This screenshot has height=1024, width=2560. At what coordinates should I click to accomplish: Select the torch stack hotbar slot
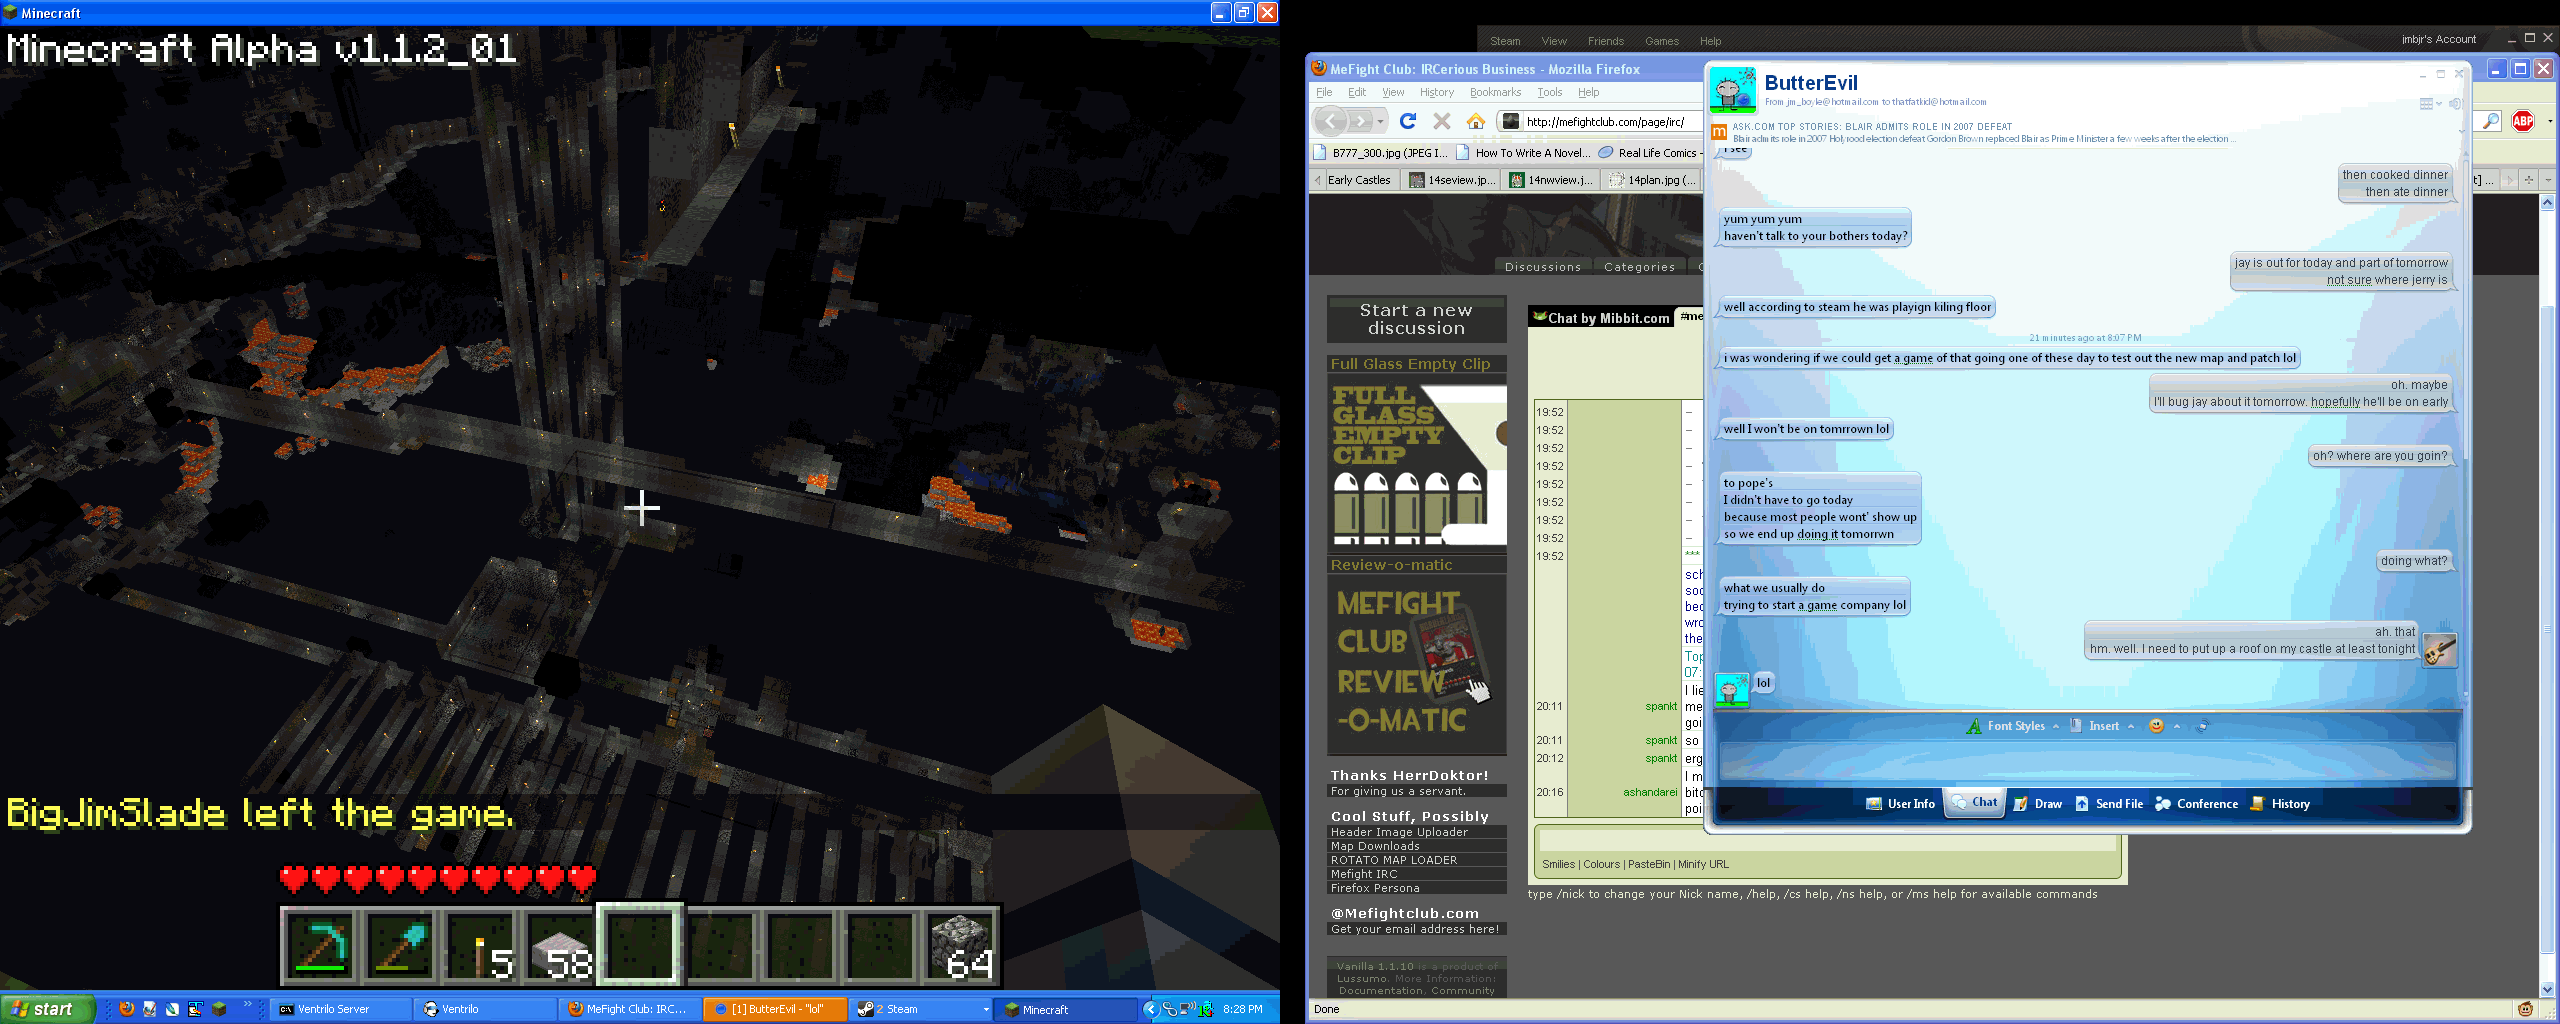click(480, 946)
